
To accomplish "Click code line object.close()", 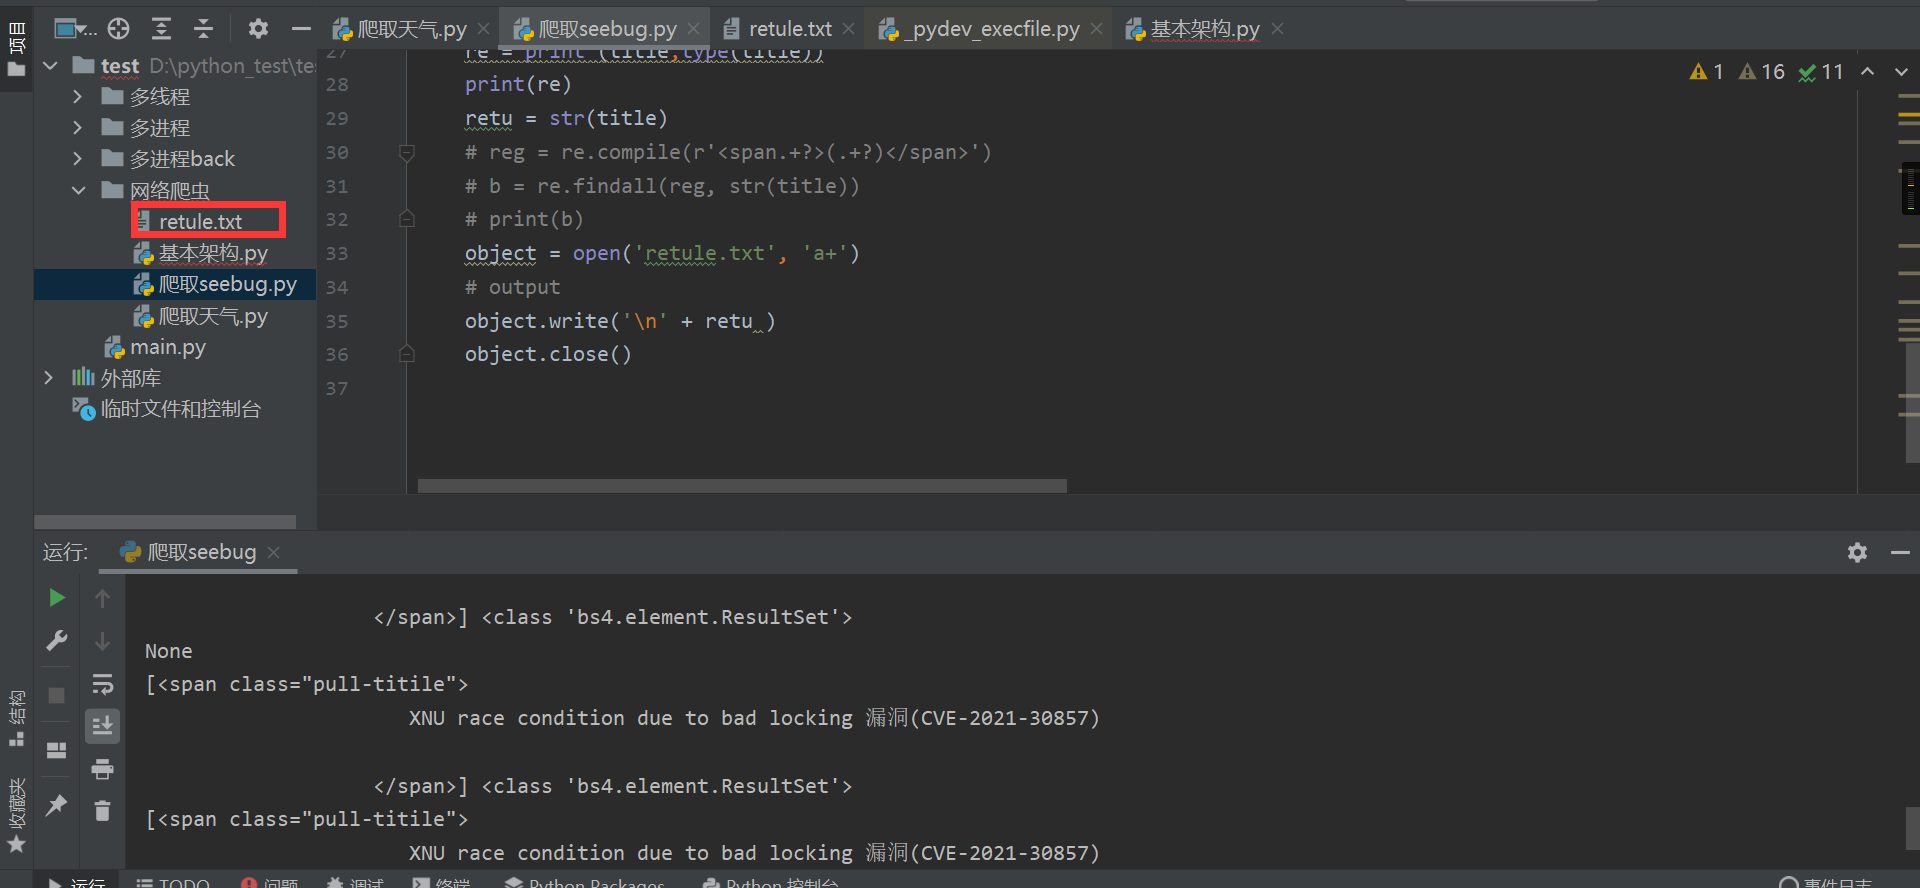I will click(x=548, y=354).
